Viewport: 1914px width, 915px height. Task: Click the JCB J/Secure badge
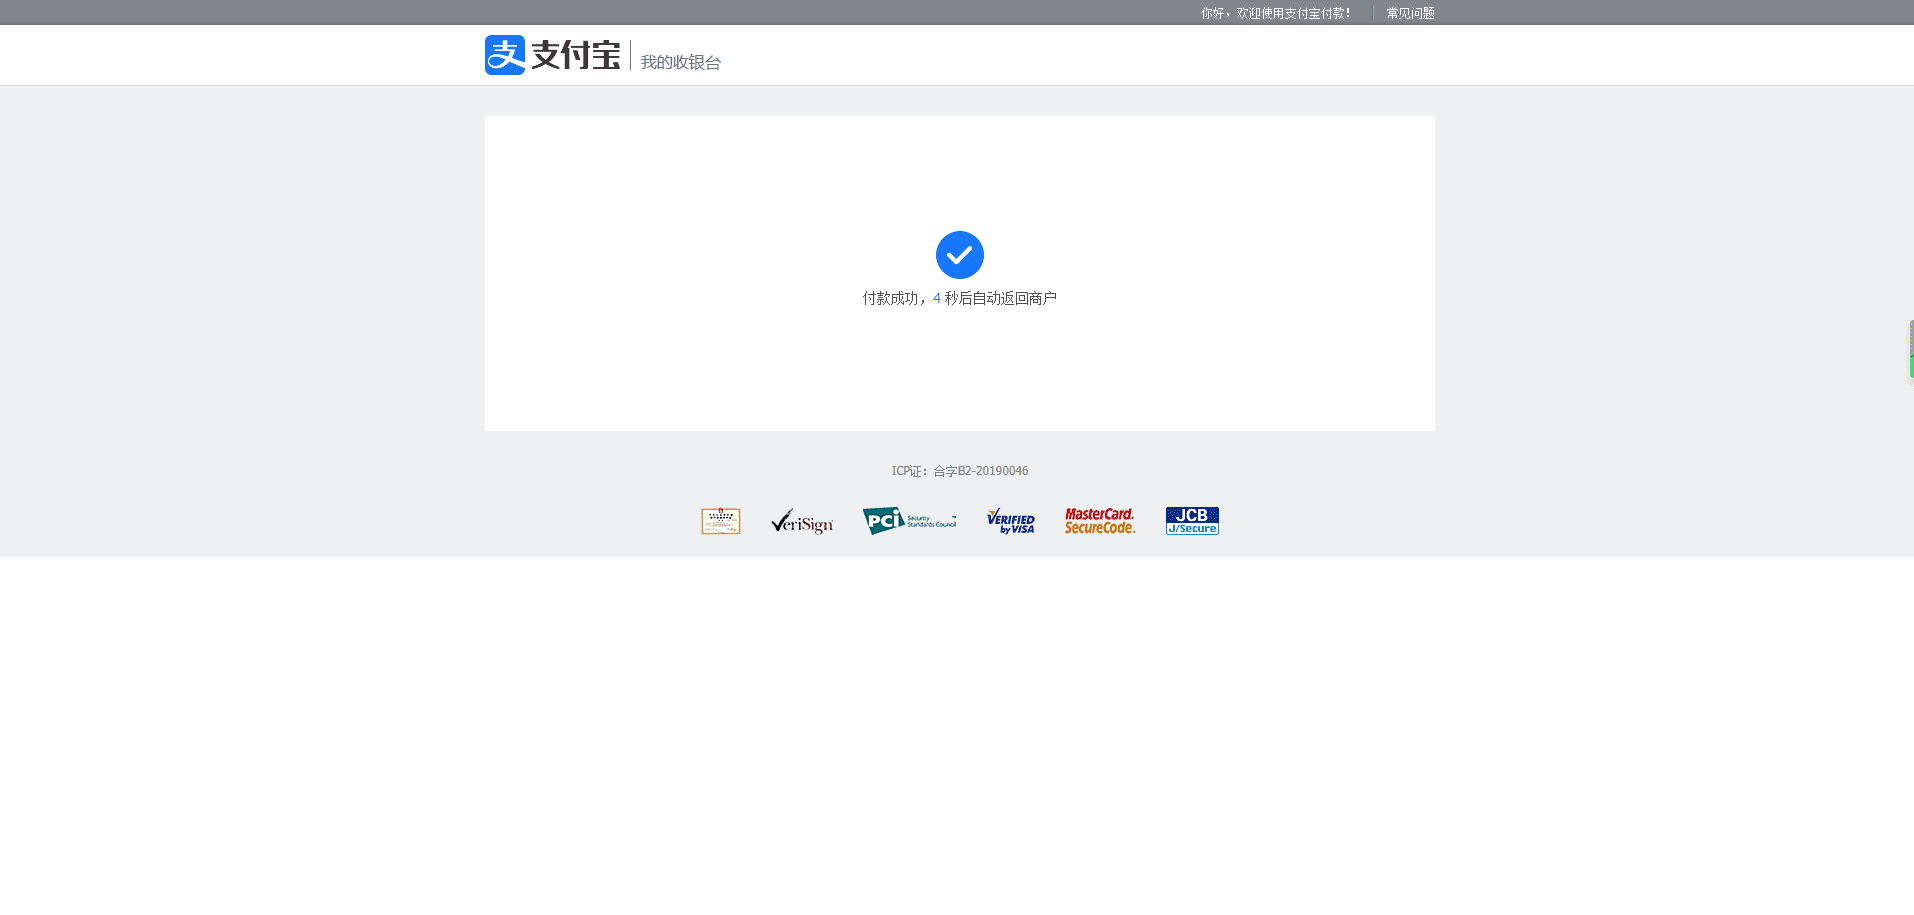[x=1192, y=521]
